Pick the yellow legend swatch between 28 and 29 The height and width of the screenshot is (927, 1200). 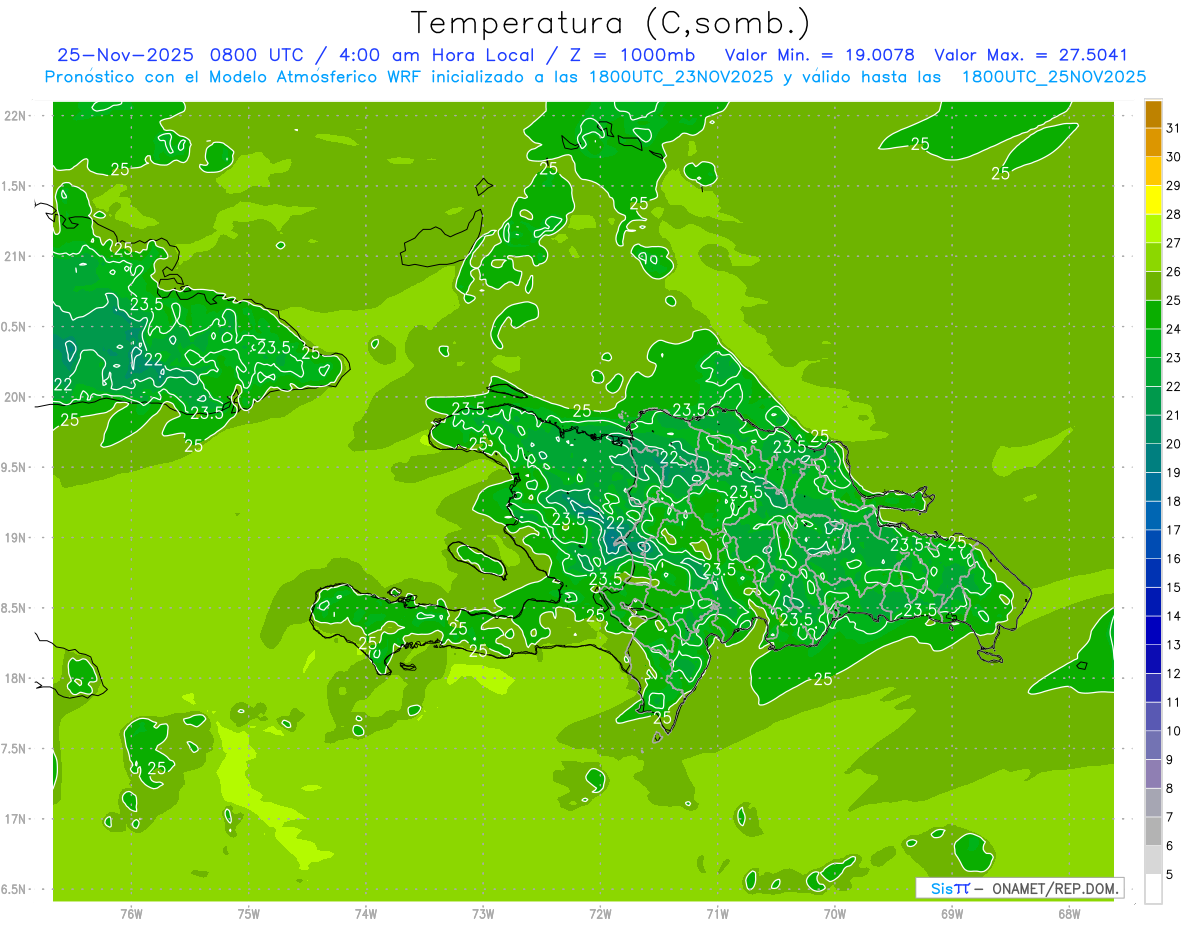click(x=1154, y=200)
